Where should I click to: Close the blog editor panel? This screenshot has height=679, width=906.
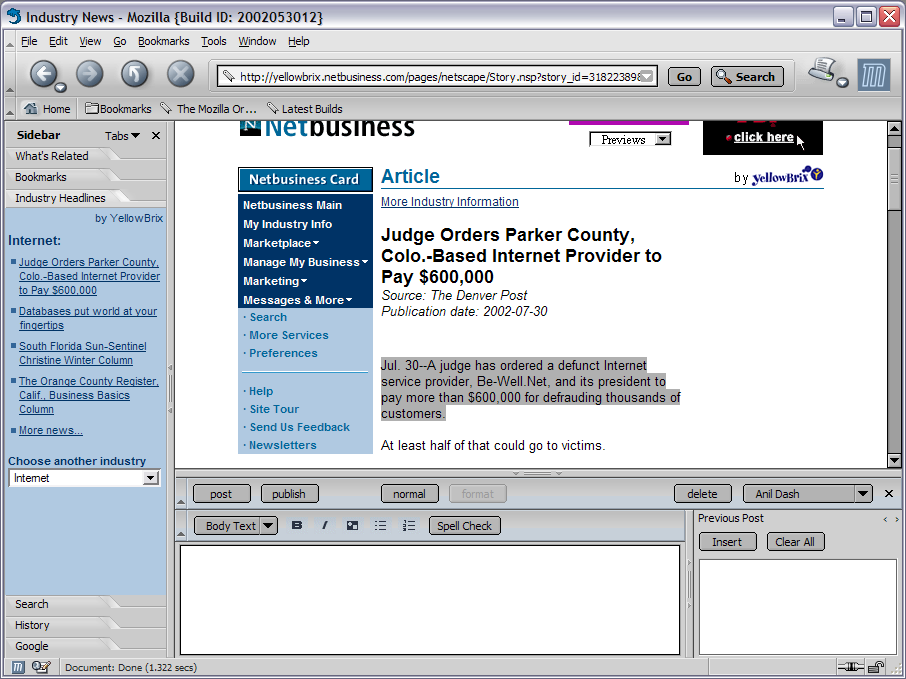889,494
